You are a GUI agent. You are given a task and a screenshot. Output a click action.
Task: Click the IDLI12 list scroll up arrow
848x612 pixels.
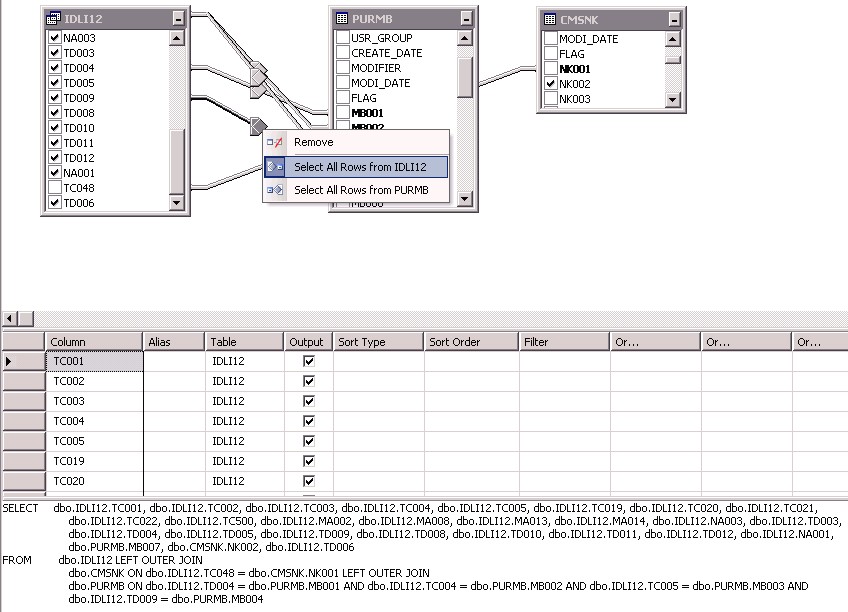177,38
